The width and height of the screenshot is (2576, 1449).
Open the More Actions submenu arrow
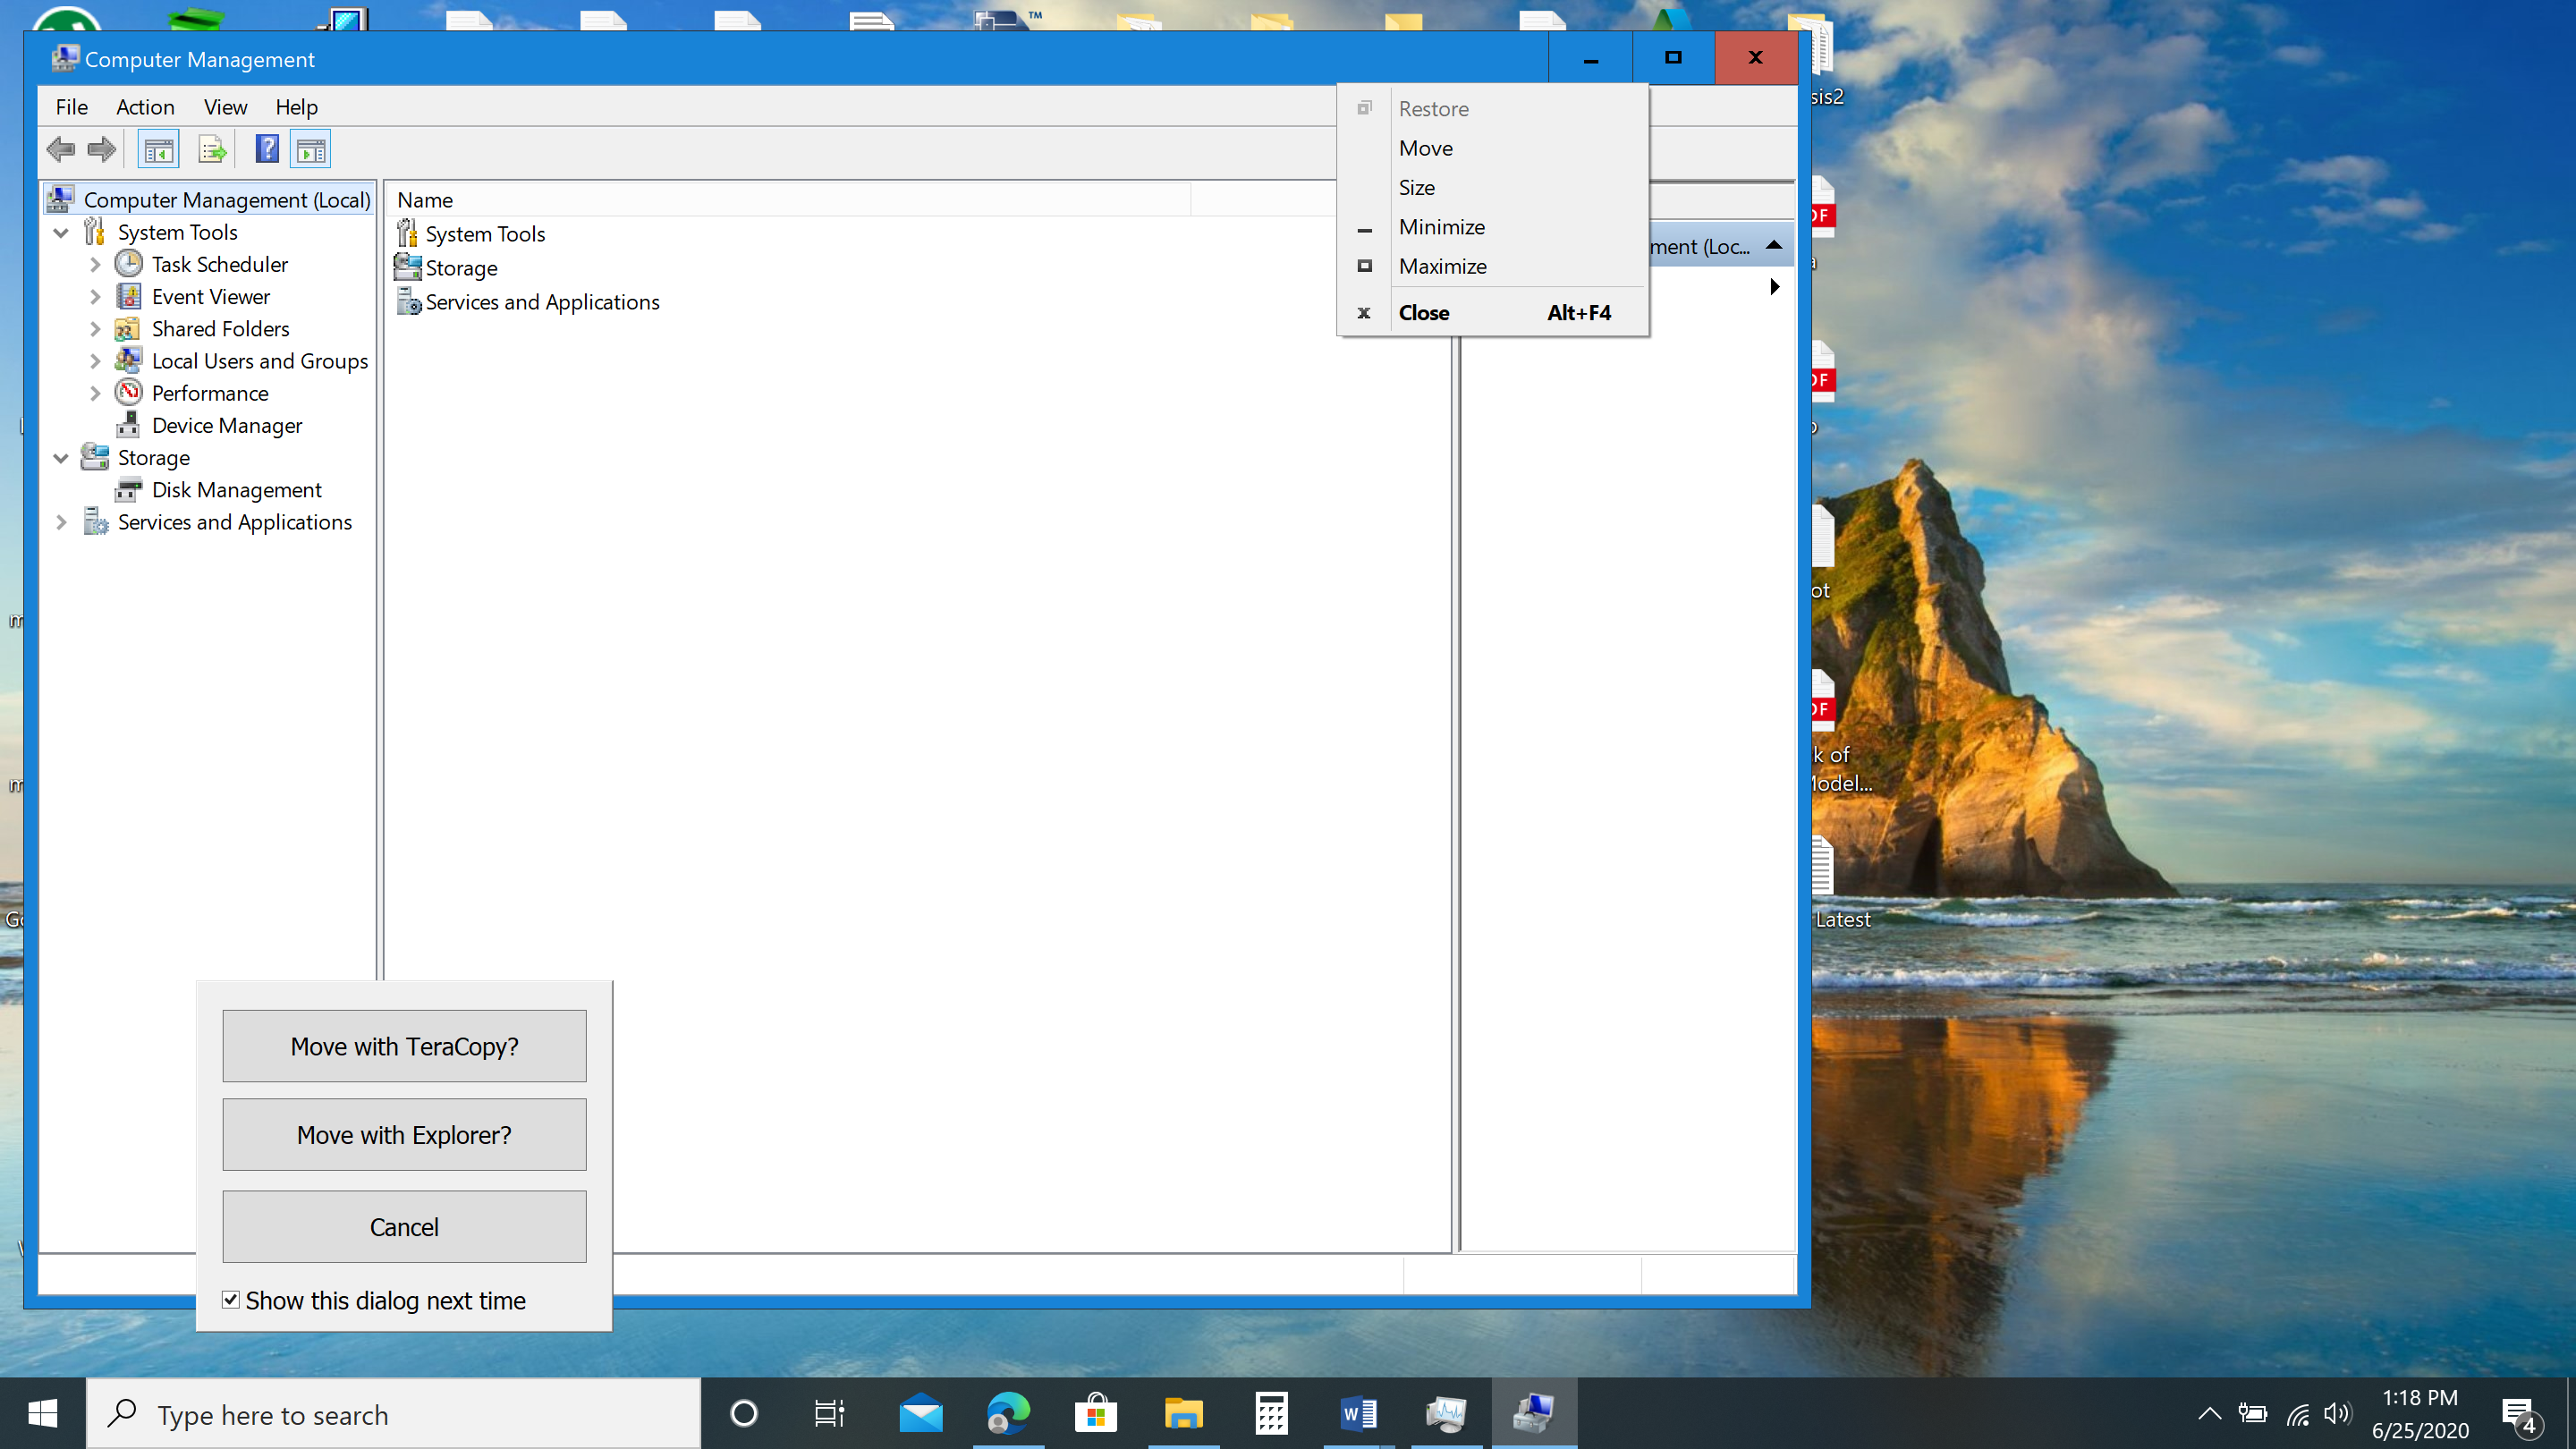pos(1775,287)
